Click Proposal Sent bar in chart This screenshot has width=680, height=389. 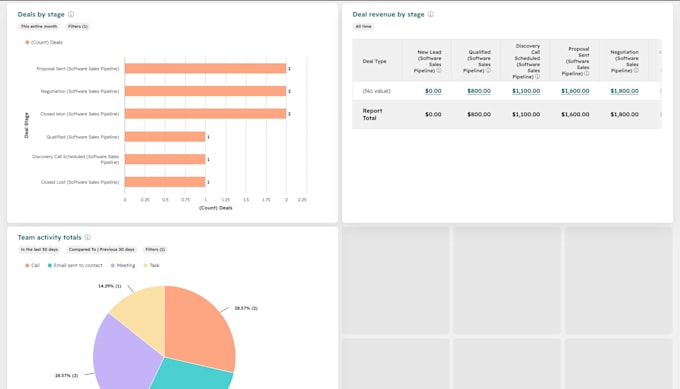click(206, 69)
